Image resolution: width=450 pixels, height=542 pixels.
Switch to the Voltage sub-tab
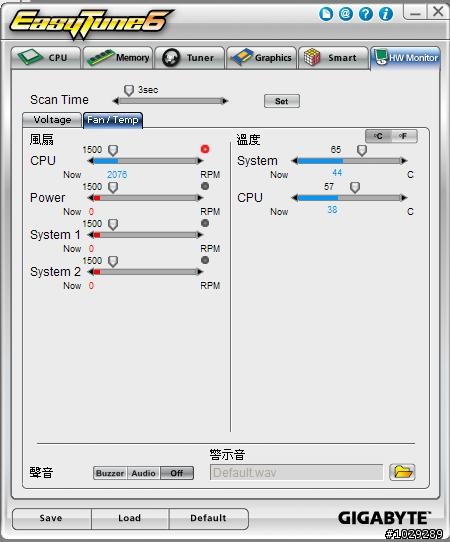pos(52,120)
